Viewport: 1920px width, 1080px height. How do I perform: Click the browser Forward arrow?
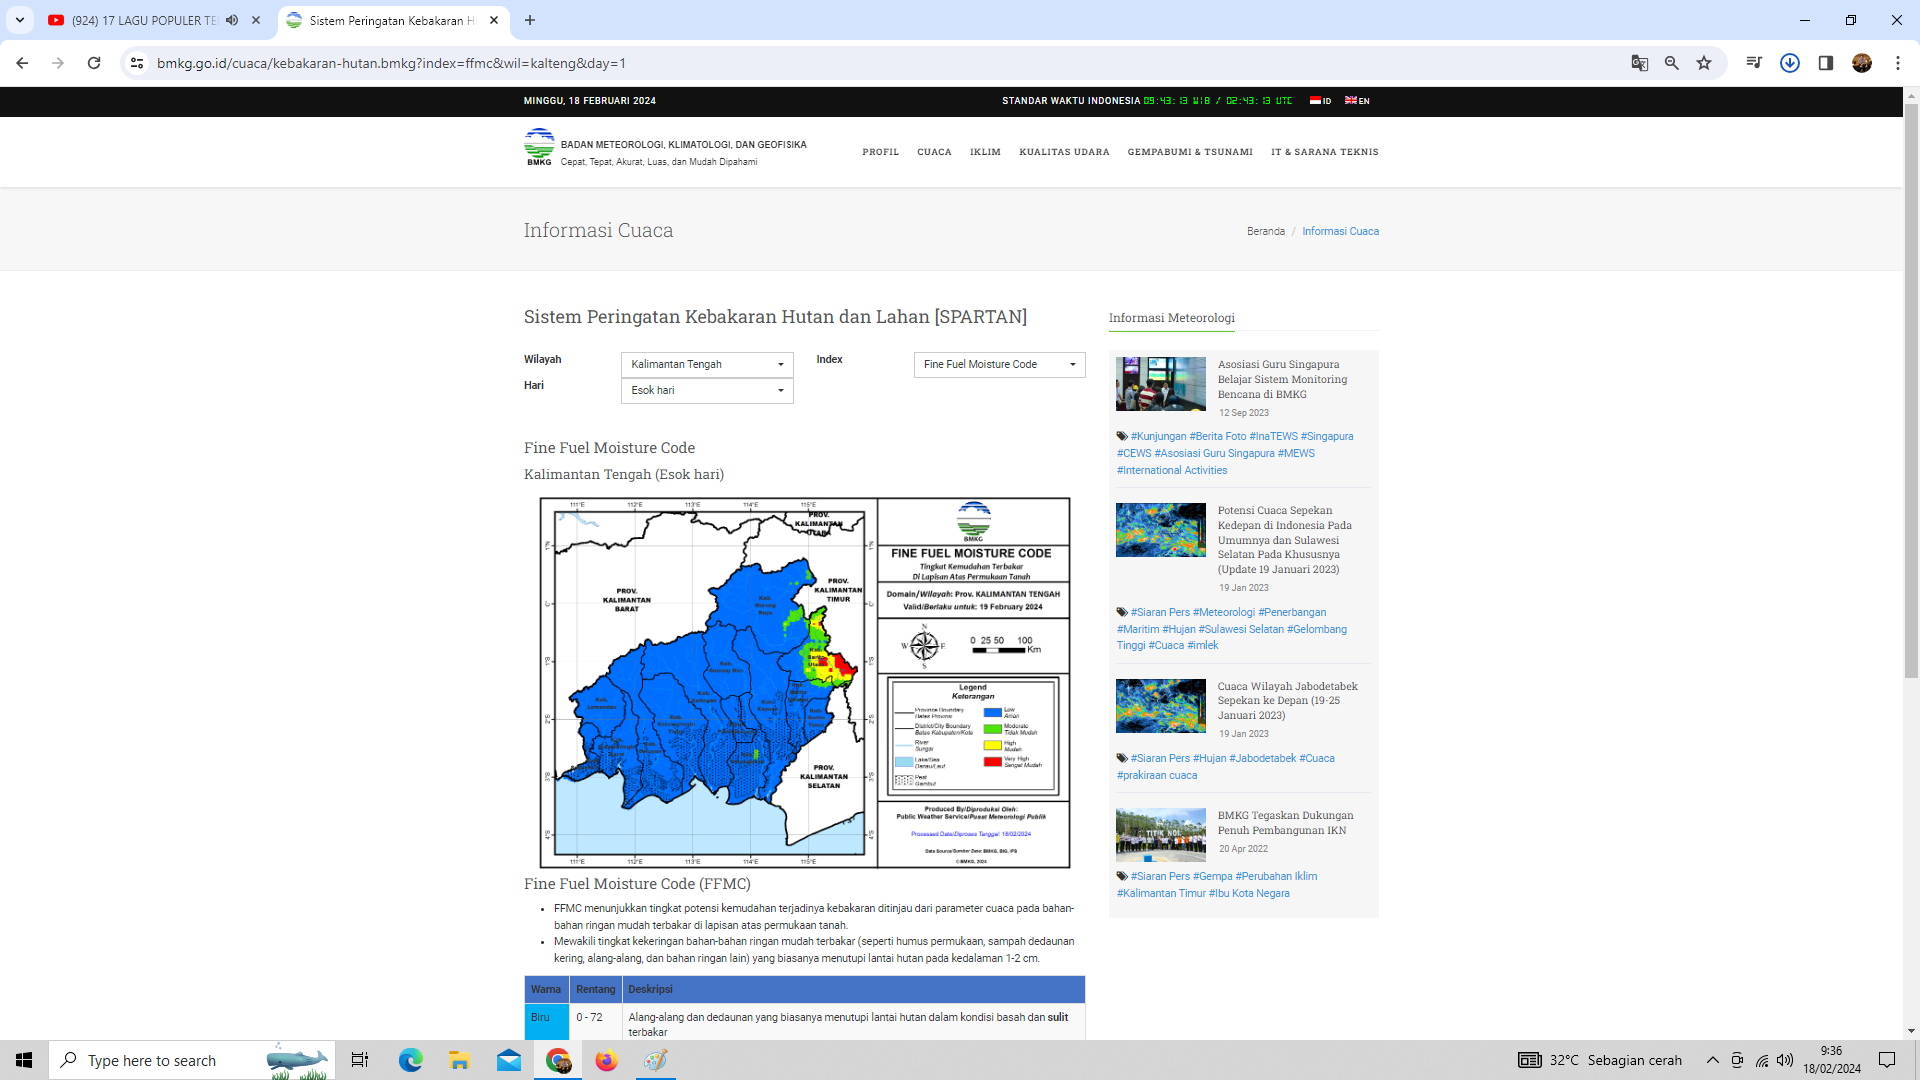coord(58,63)
